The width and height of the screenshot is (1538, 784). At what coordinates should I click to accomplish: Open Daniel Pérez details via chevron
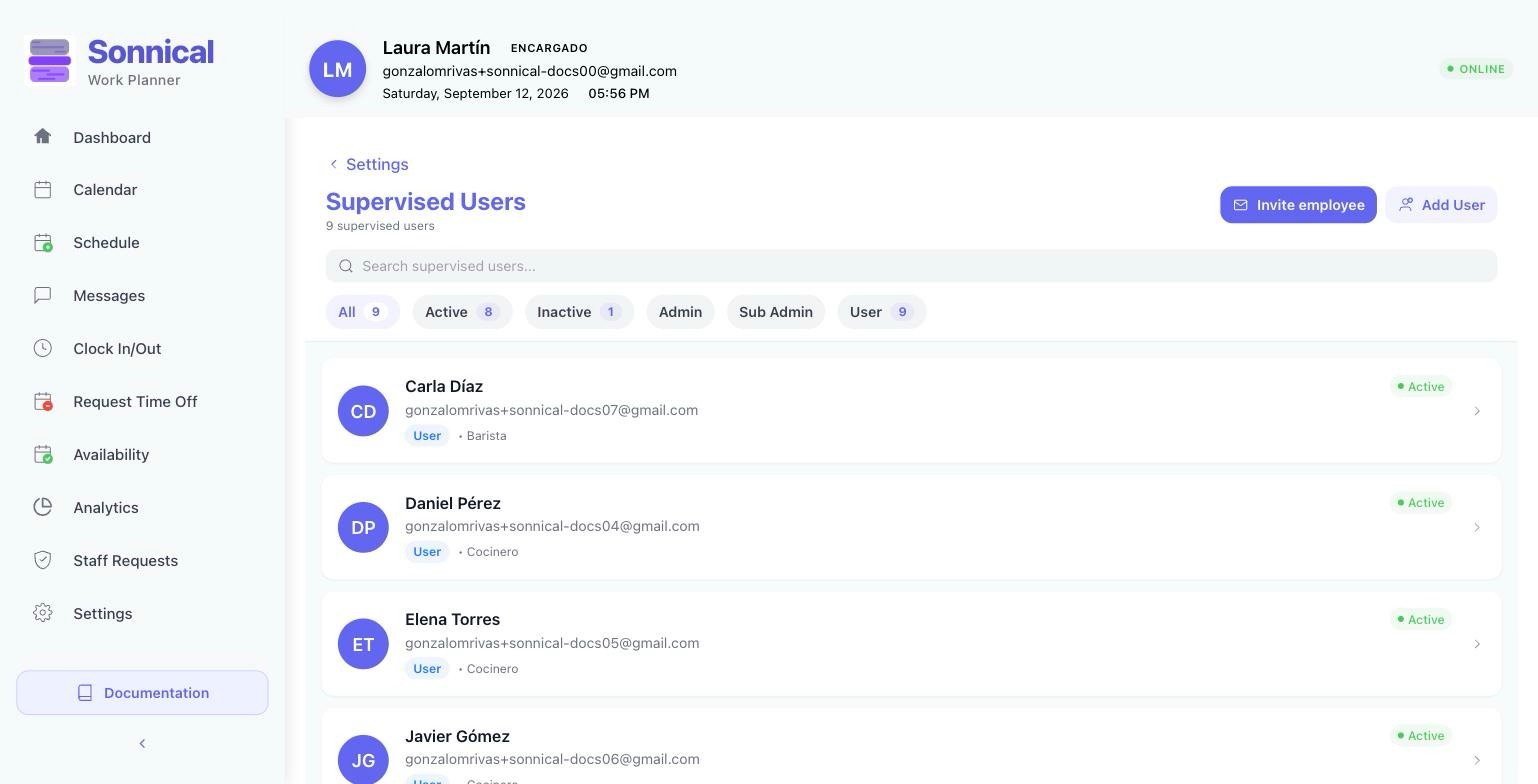pyautogui.click(x=1477, y=527)
